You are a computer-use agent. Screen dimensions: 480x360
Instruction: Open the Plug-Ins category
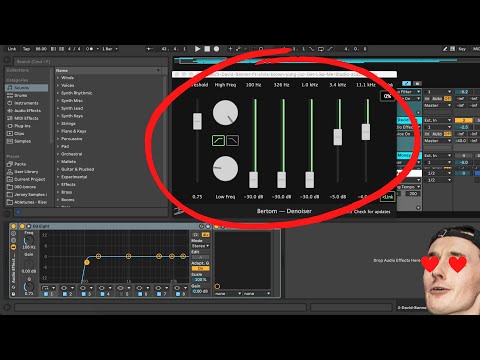pyautogui.click(x=27, y=126)
